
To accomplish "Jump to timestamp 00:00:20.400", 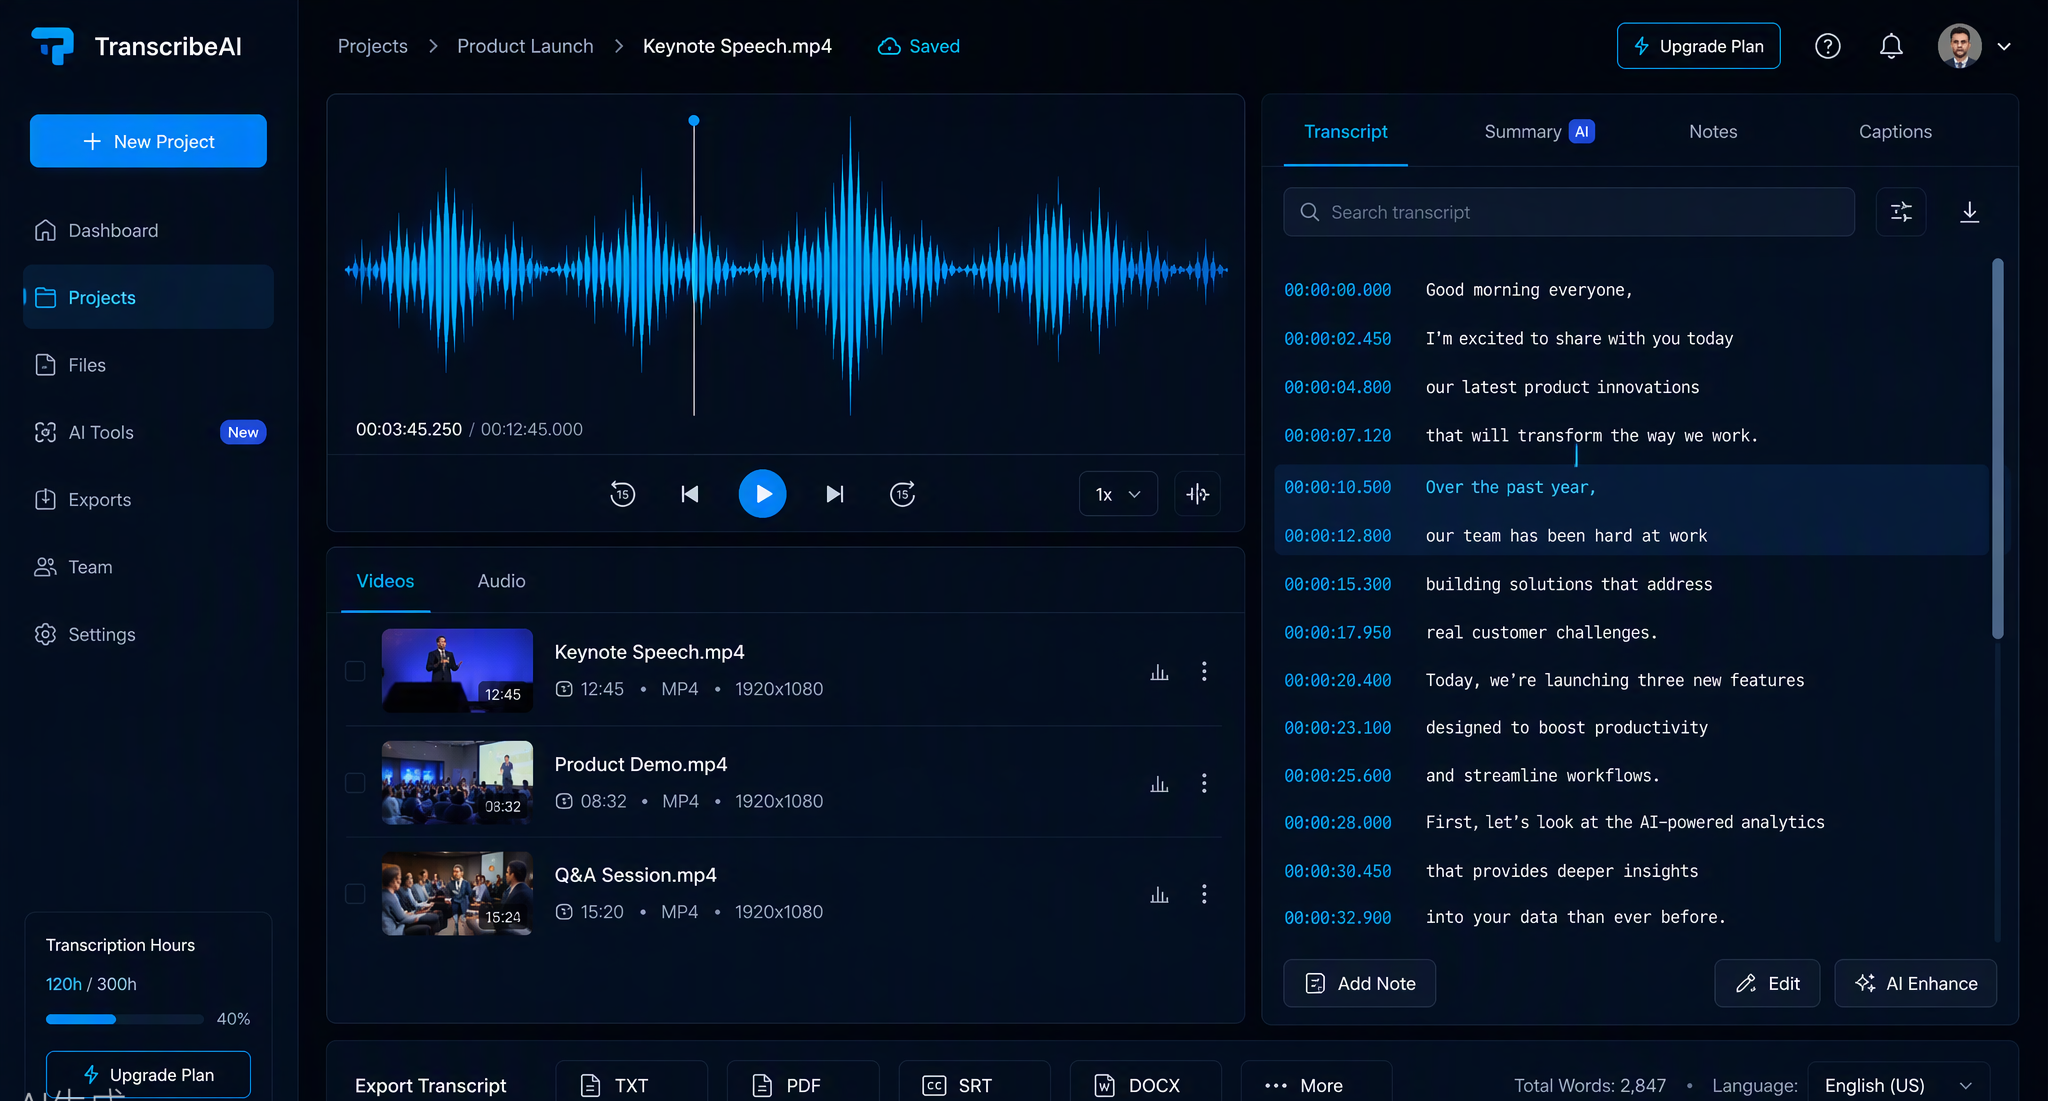I will (1337, 680).
